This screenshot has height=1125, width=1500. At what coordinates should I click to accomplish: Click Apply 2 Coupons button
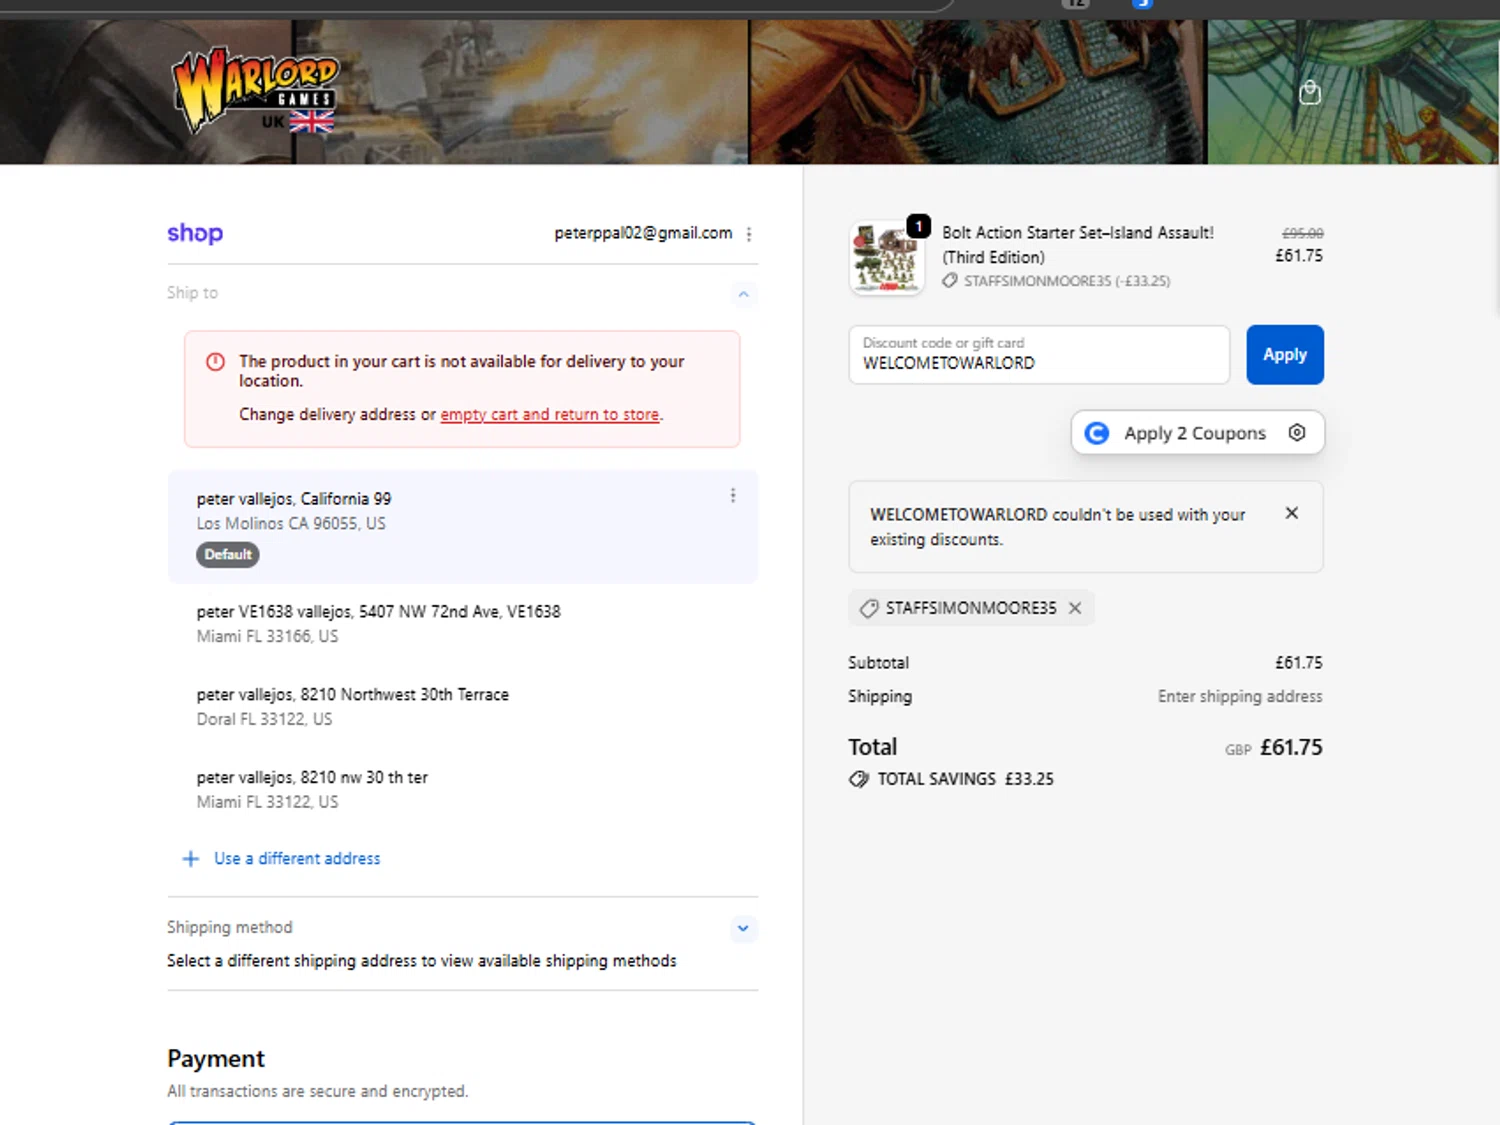tap(1194, 433)
